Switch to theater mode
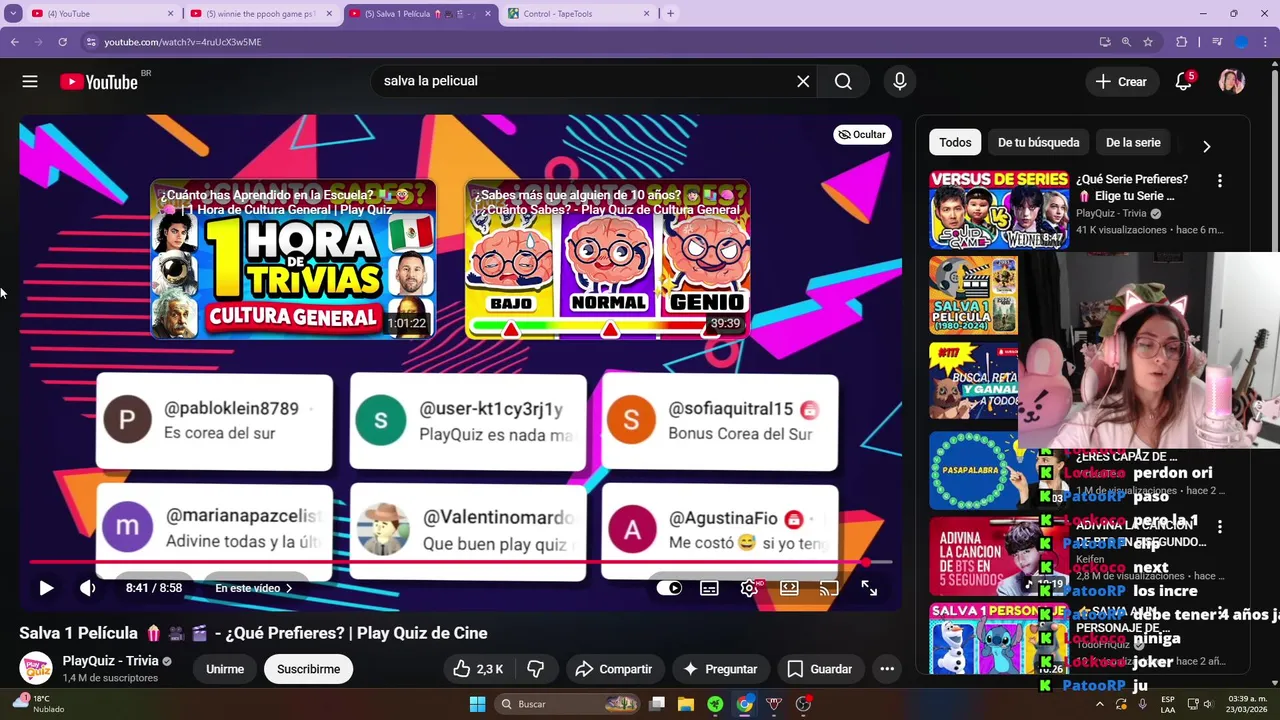The height and width of the screenshot is (720, 1280). coord(789,588)
